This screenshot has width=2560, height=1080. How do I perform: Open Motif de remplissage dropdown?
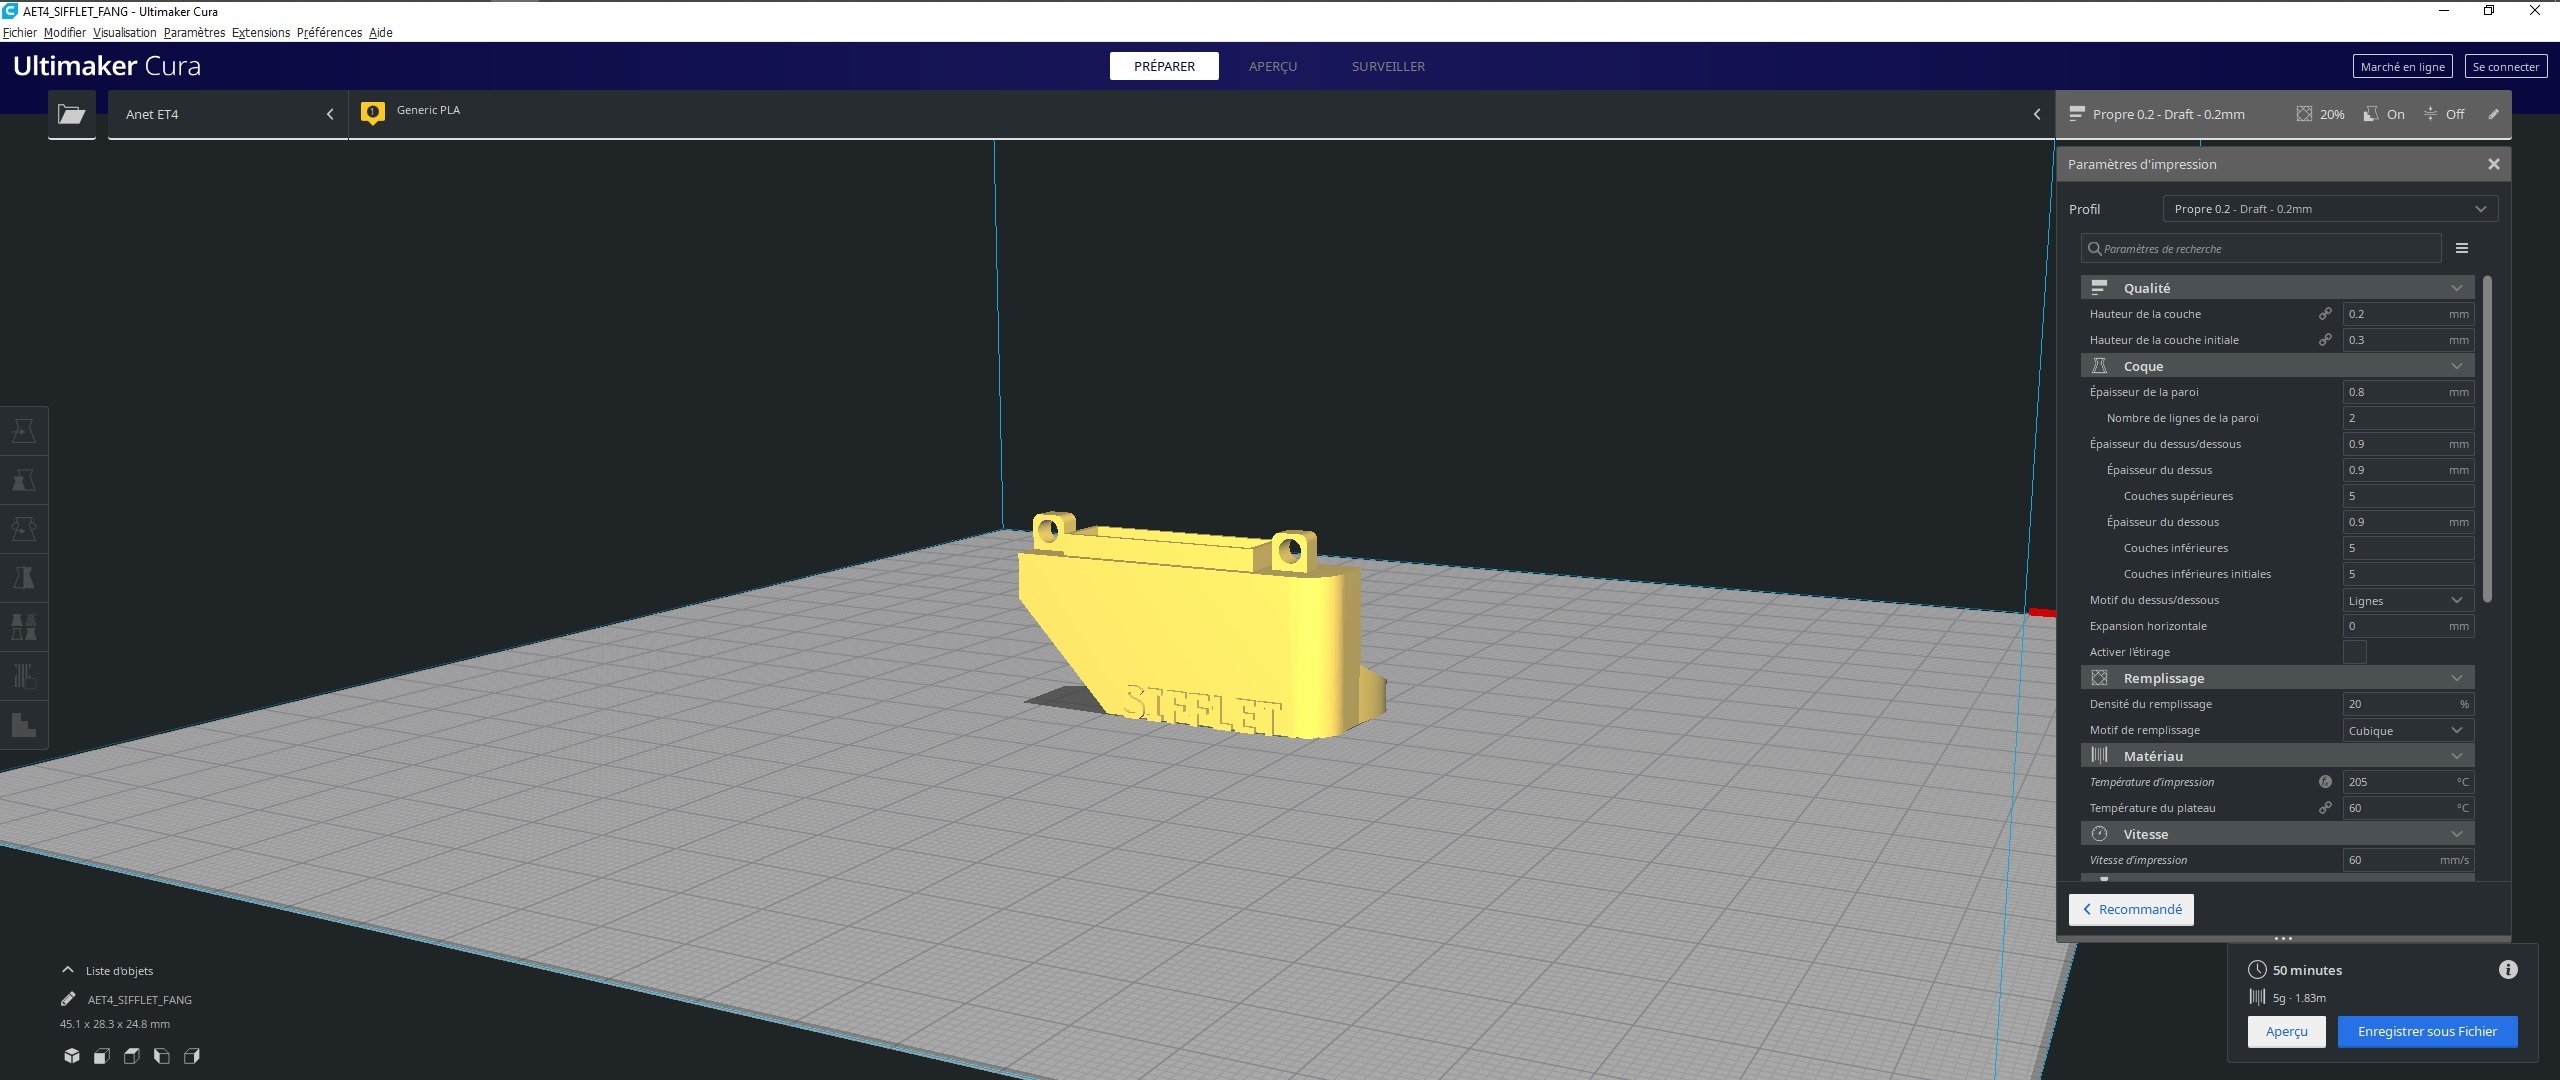point(2406,731)
